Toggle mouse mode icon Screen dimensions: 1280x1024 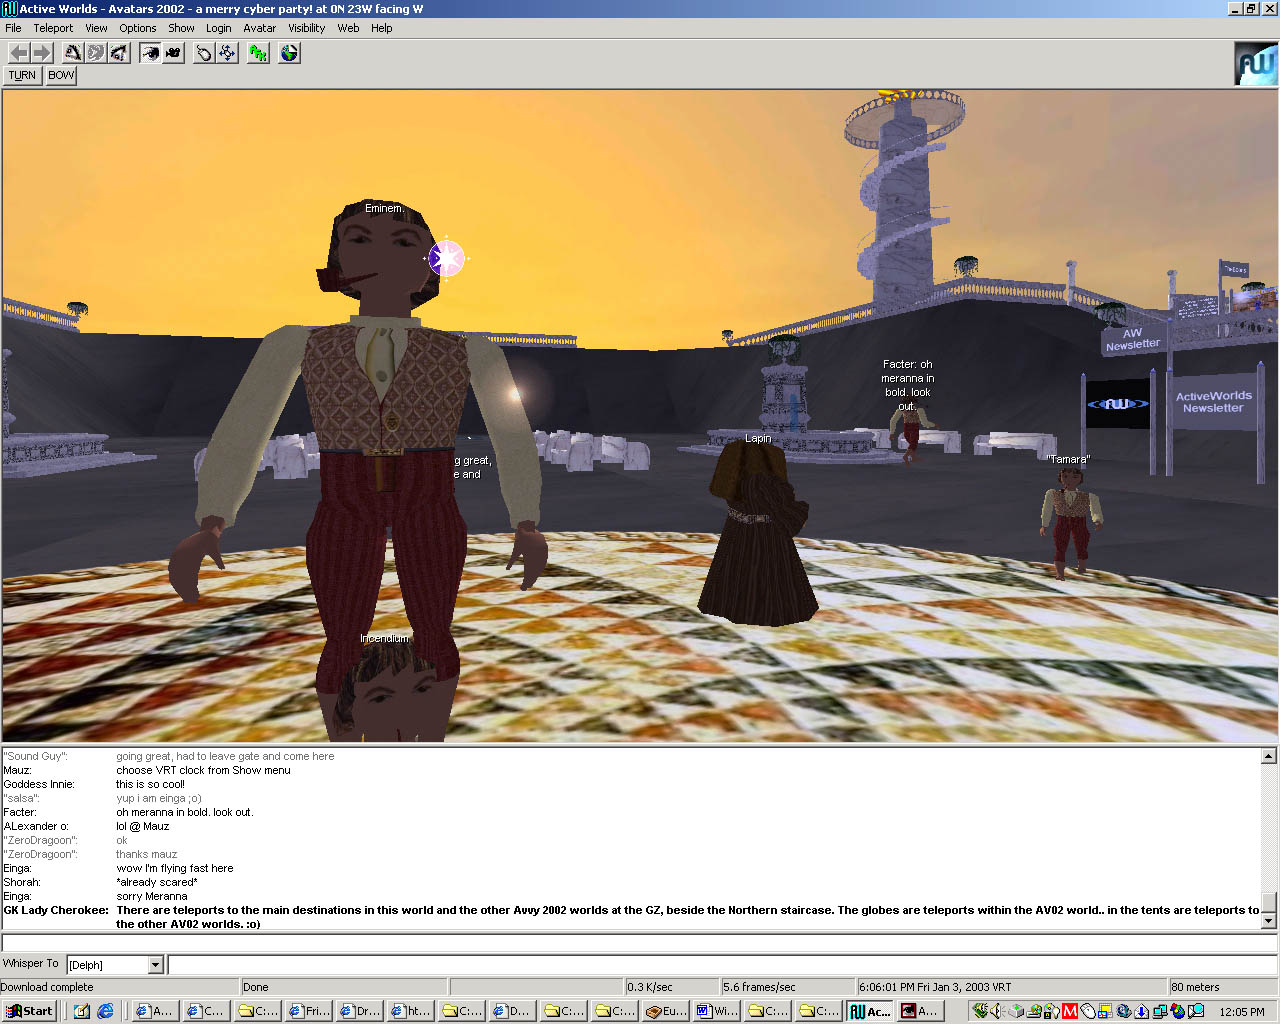[x=204, y=53]
